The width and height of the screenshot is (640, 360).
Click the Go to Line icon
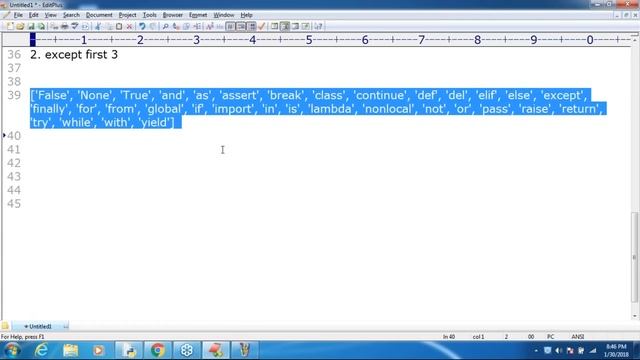[x=197, y=27]
